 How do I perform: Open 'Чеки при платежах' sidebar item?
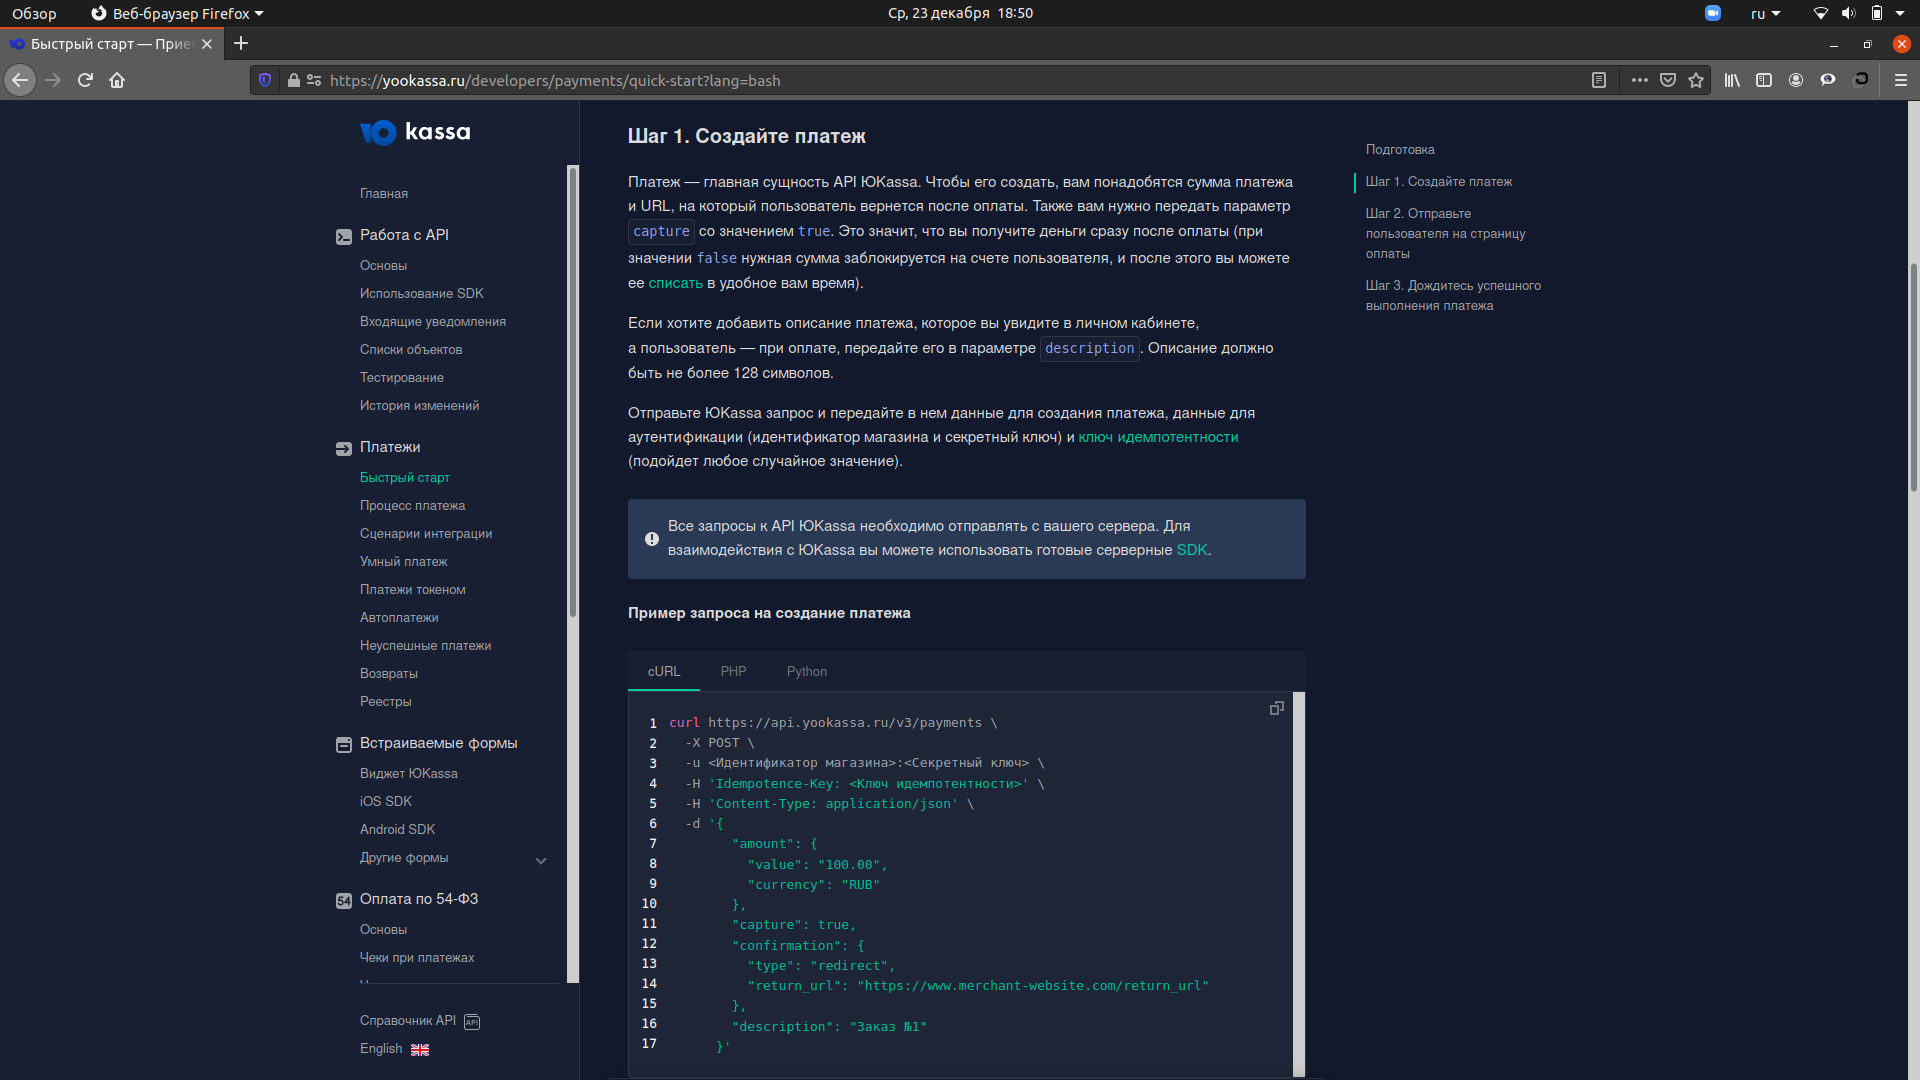417,958
